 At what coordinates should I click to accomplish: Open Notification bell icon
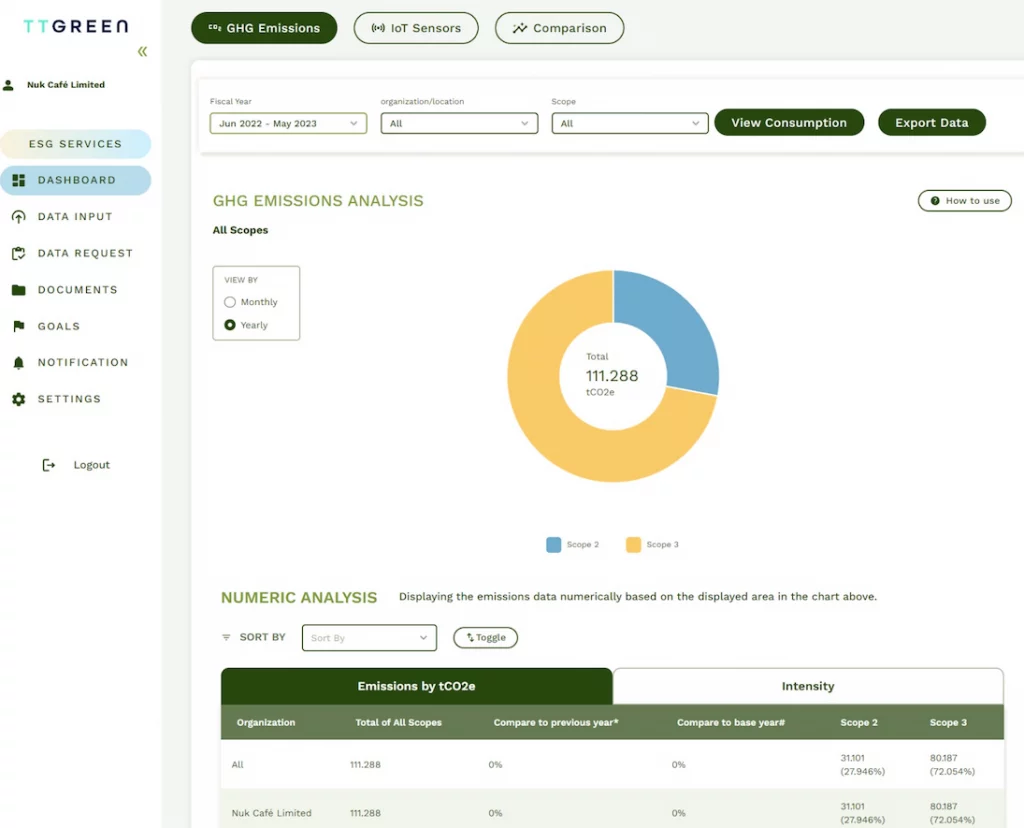[x=18, y=363]
